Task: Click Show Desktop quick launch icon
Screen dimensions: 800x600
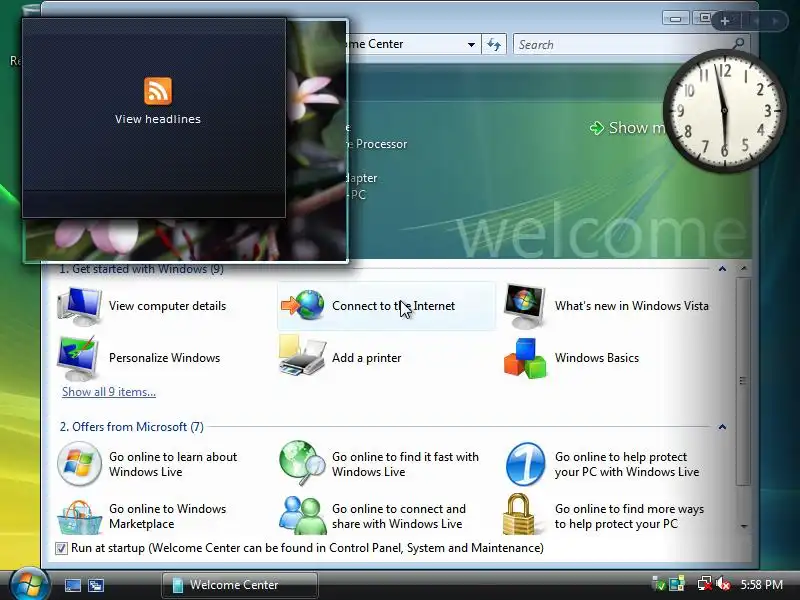Action: (72, 585)
